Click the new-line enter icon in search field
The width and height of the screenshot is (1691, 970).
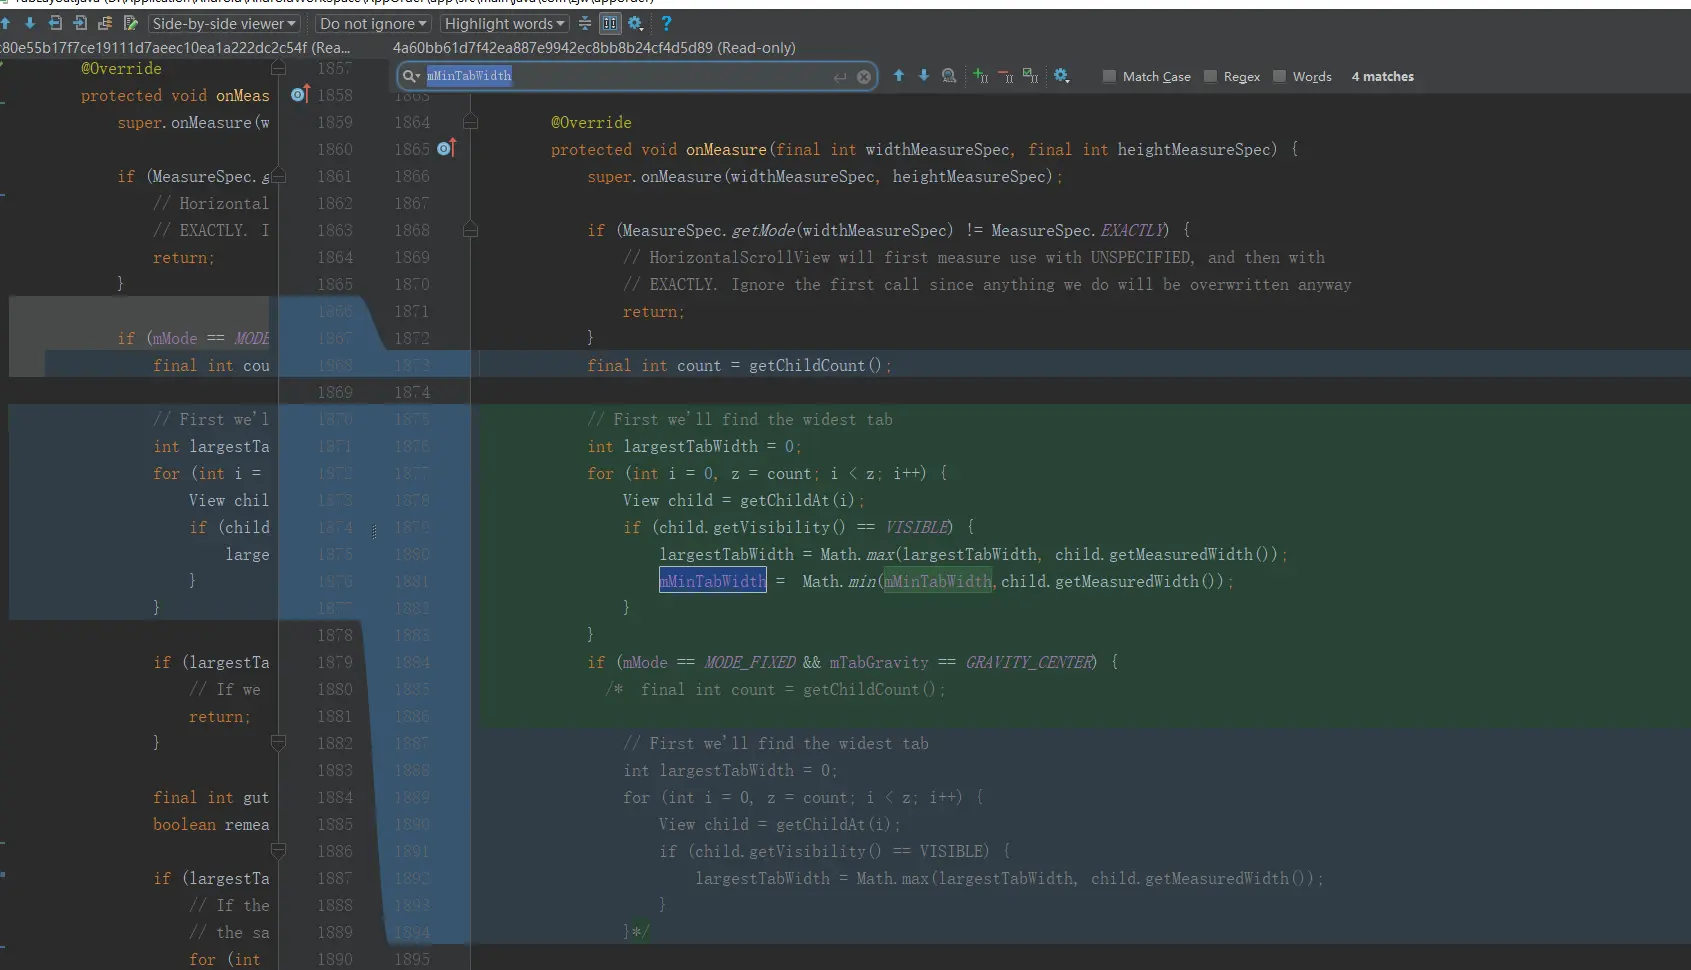pos(840,77)
